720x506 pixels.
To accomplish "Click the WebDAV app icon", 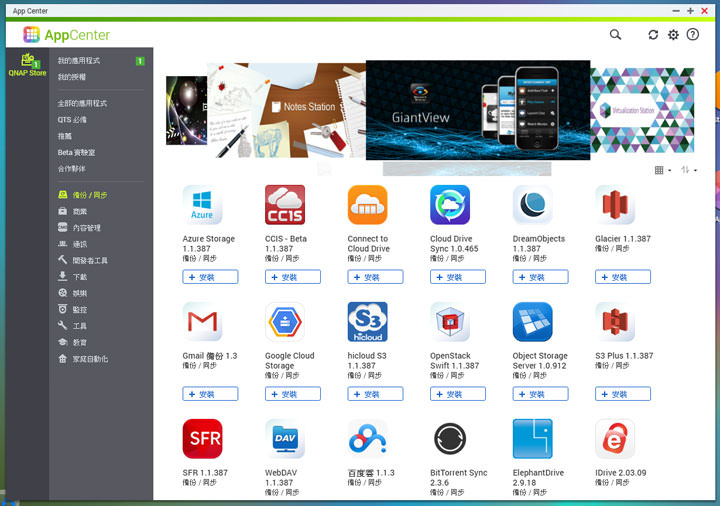I will [285, 439].
